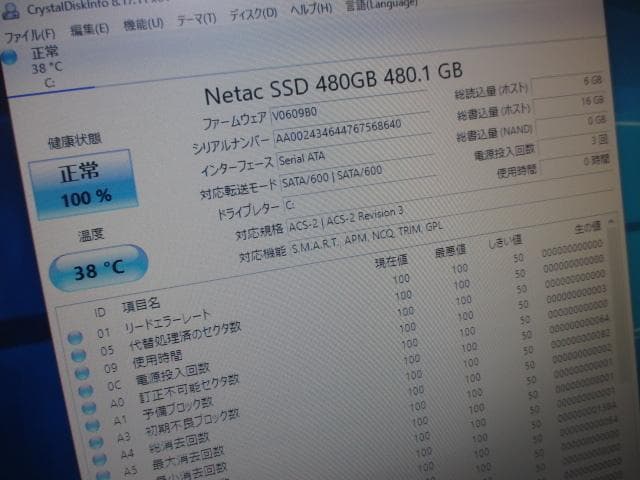The height and width of the screenshot is (480, 640).
Task: Click status icon of row 05 代替処理済のセクタ数
Action: pyautogui.click(x=78, y=355)
